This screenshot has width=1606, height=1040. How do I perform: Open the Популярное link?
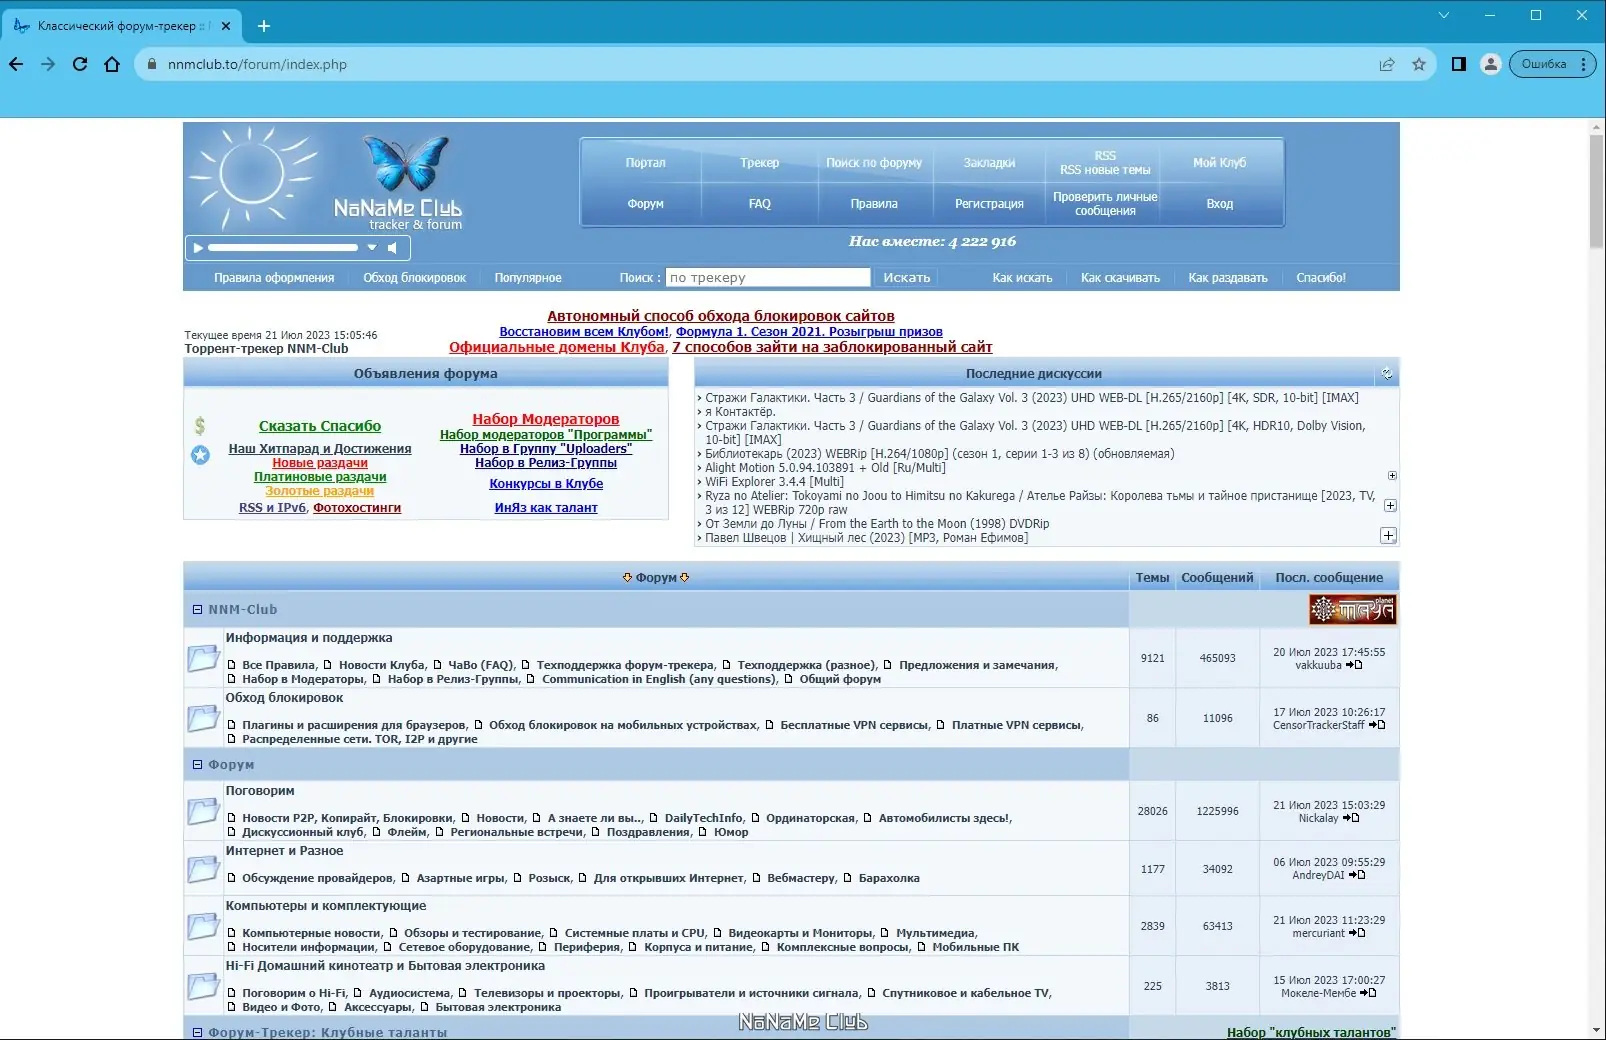click(x=528, y=278)
